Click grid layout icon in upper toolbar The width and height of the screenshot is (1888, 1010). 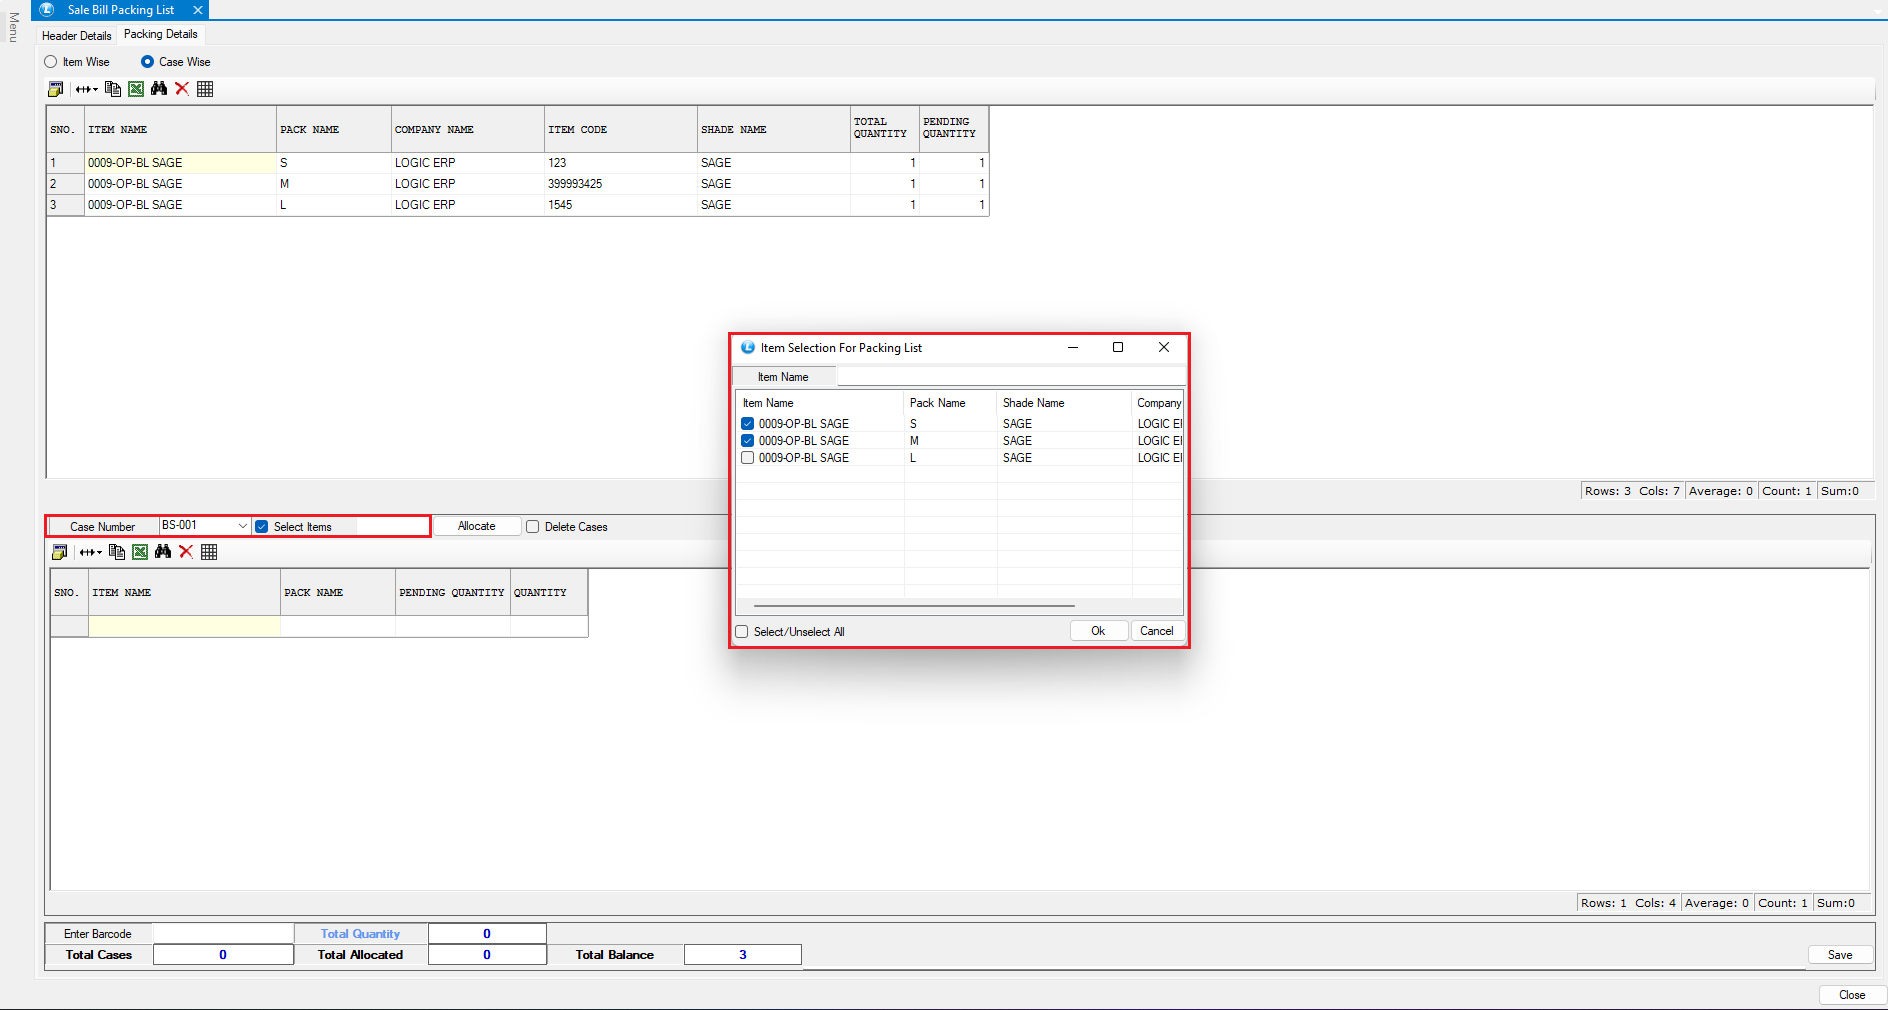point(205,89)
